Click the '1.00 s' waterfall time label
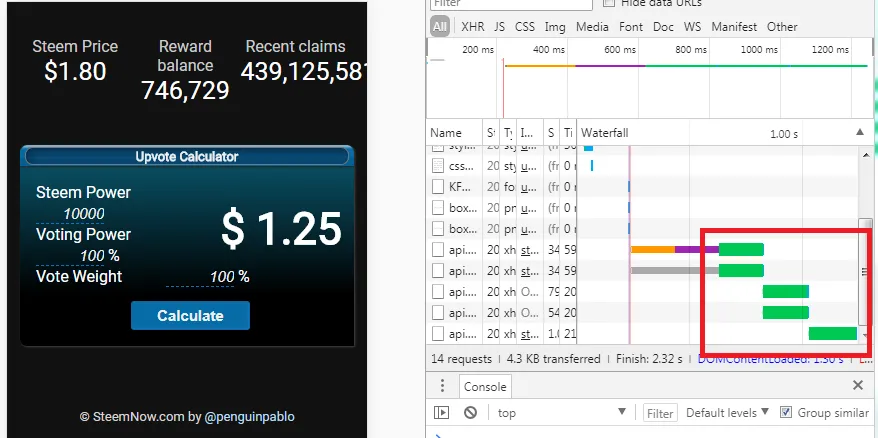The width and height of the screenshot is (878, 438). (784, 134)
